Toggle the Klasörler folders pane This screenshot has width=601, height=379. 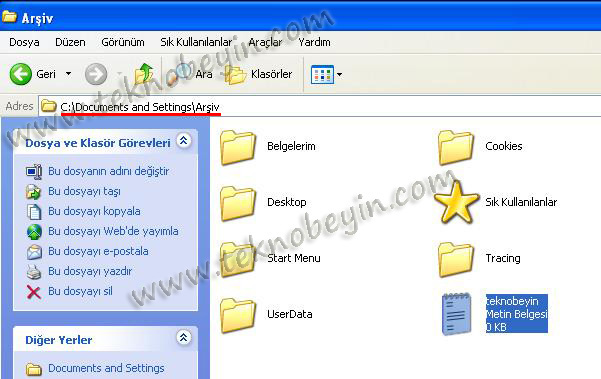[258, 74]
